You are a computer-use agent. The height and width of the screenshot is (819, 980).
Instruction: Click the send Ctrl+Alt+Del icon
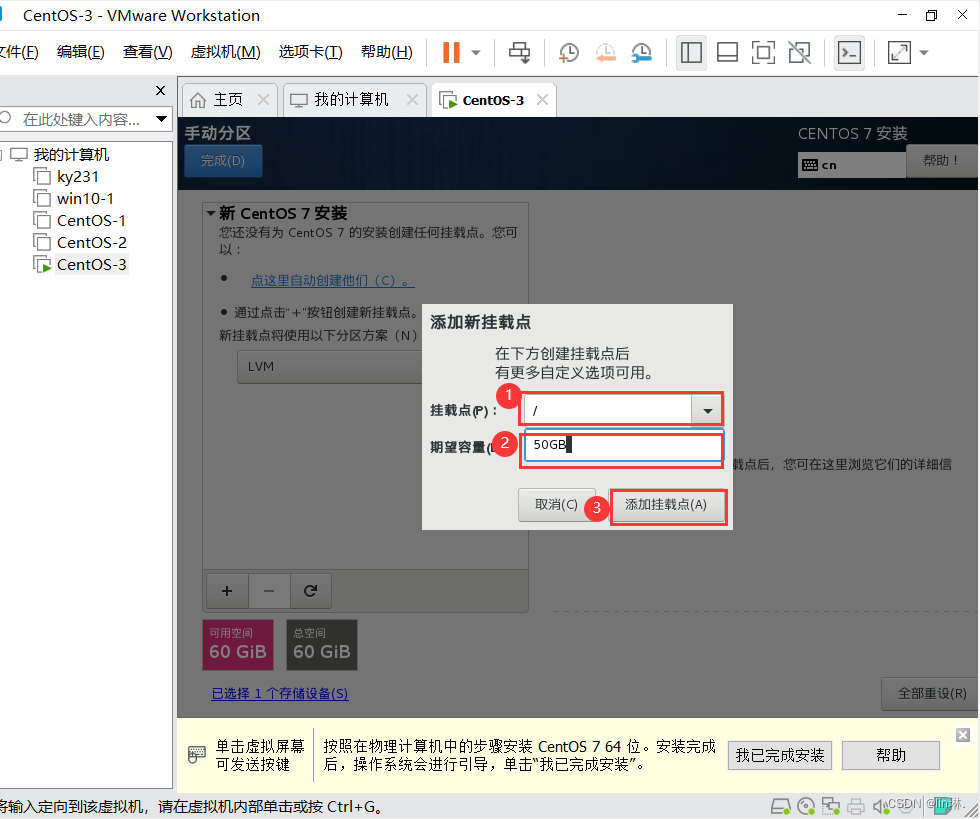519,53
